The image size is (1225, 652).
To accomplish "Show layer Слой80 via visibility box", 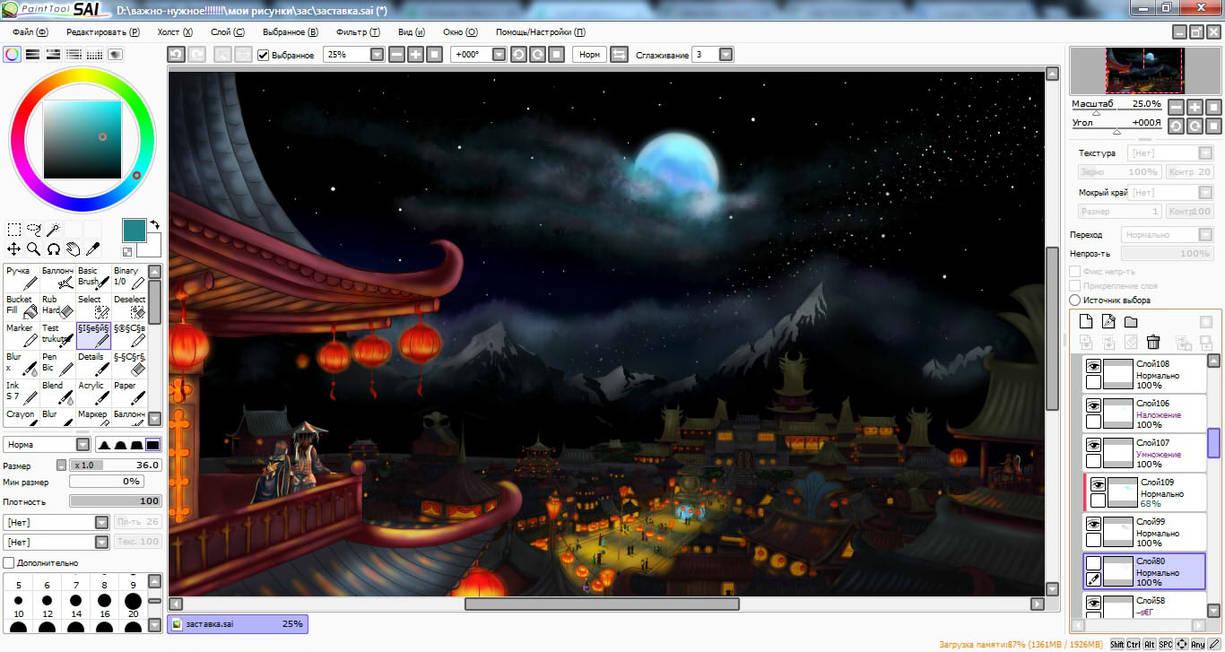I will point(1093,562).
